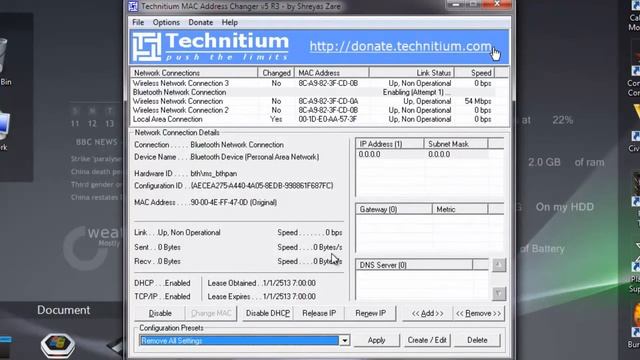This screenshot has width=640, height=360.
Task: Click the Change MAC button
Action: pos(211,313)
